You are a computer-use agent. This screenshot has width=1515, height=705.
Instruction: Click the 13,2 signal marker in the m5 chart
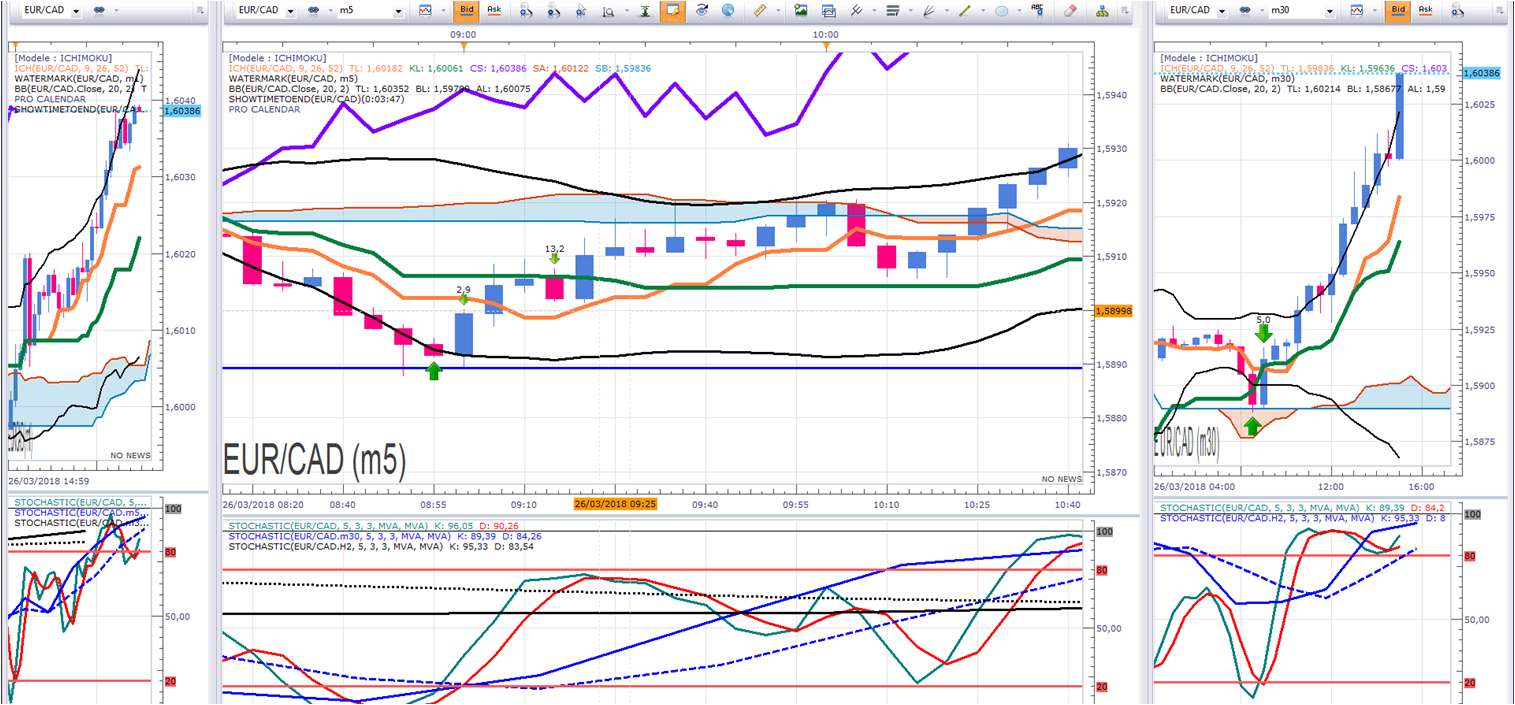click(x=554, y=253)
